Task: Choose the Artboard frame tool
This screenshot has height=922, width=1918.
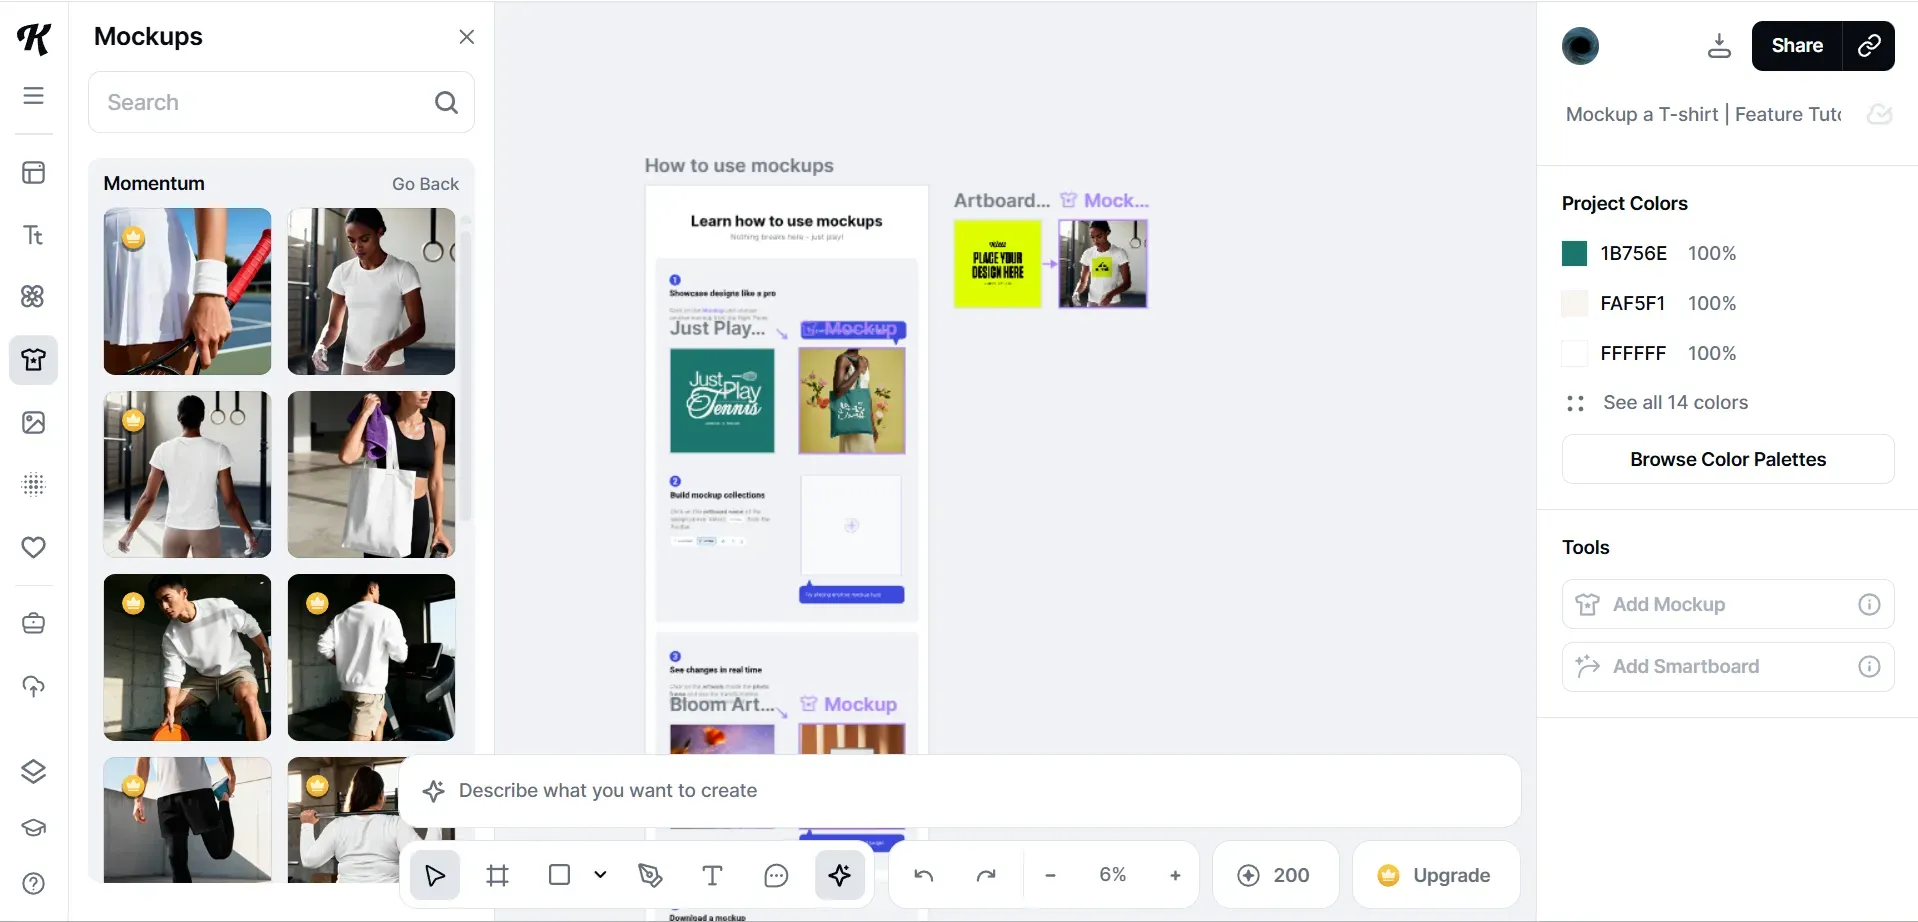Action: coord(497,876)
